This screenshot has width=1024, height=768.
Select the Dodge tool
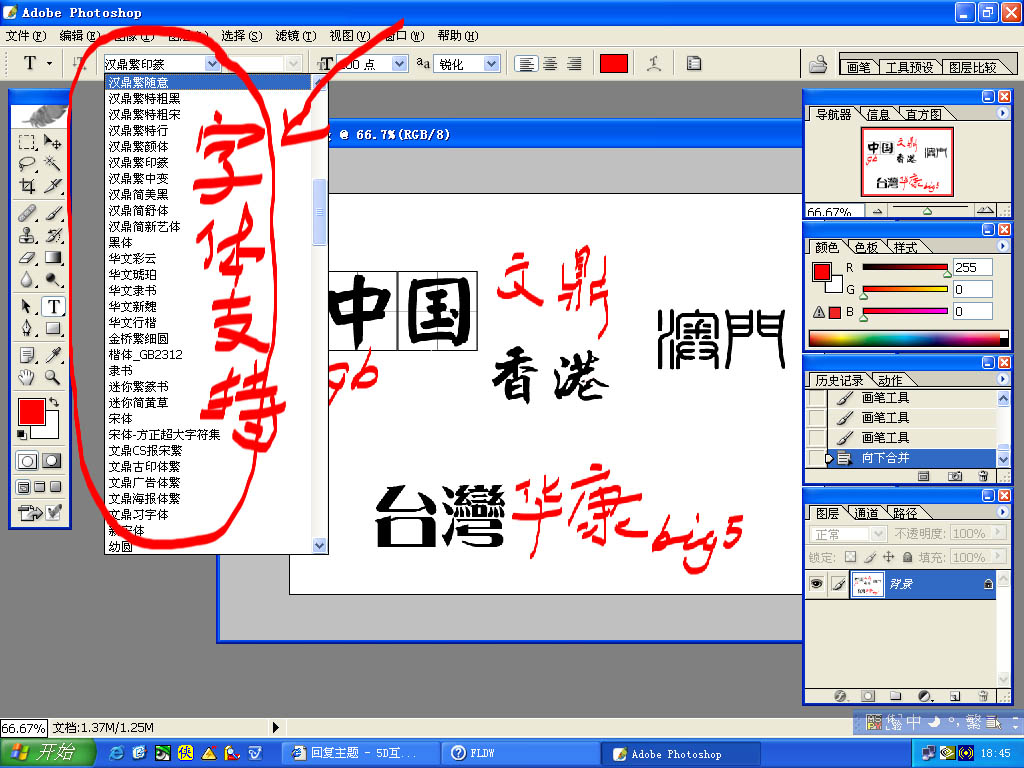(52, 280)
